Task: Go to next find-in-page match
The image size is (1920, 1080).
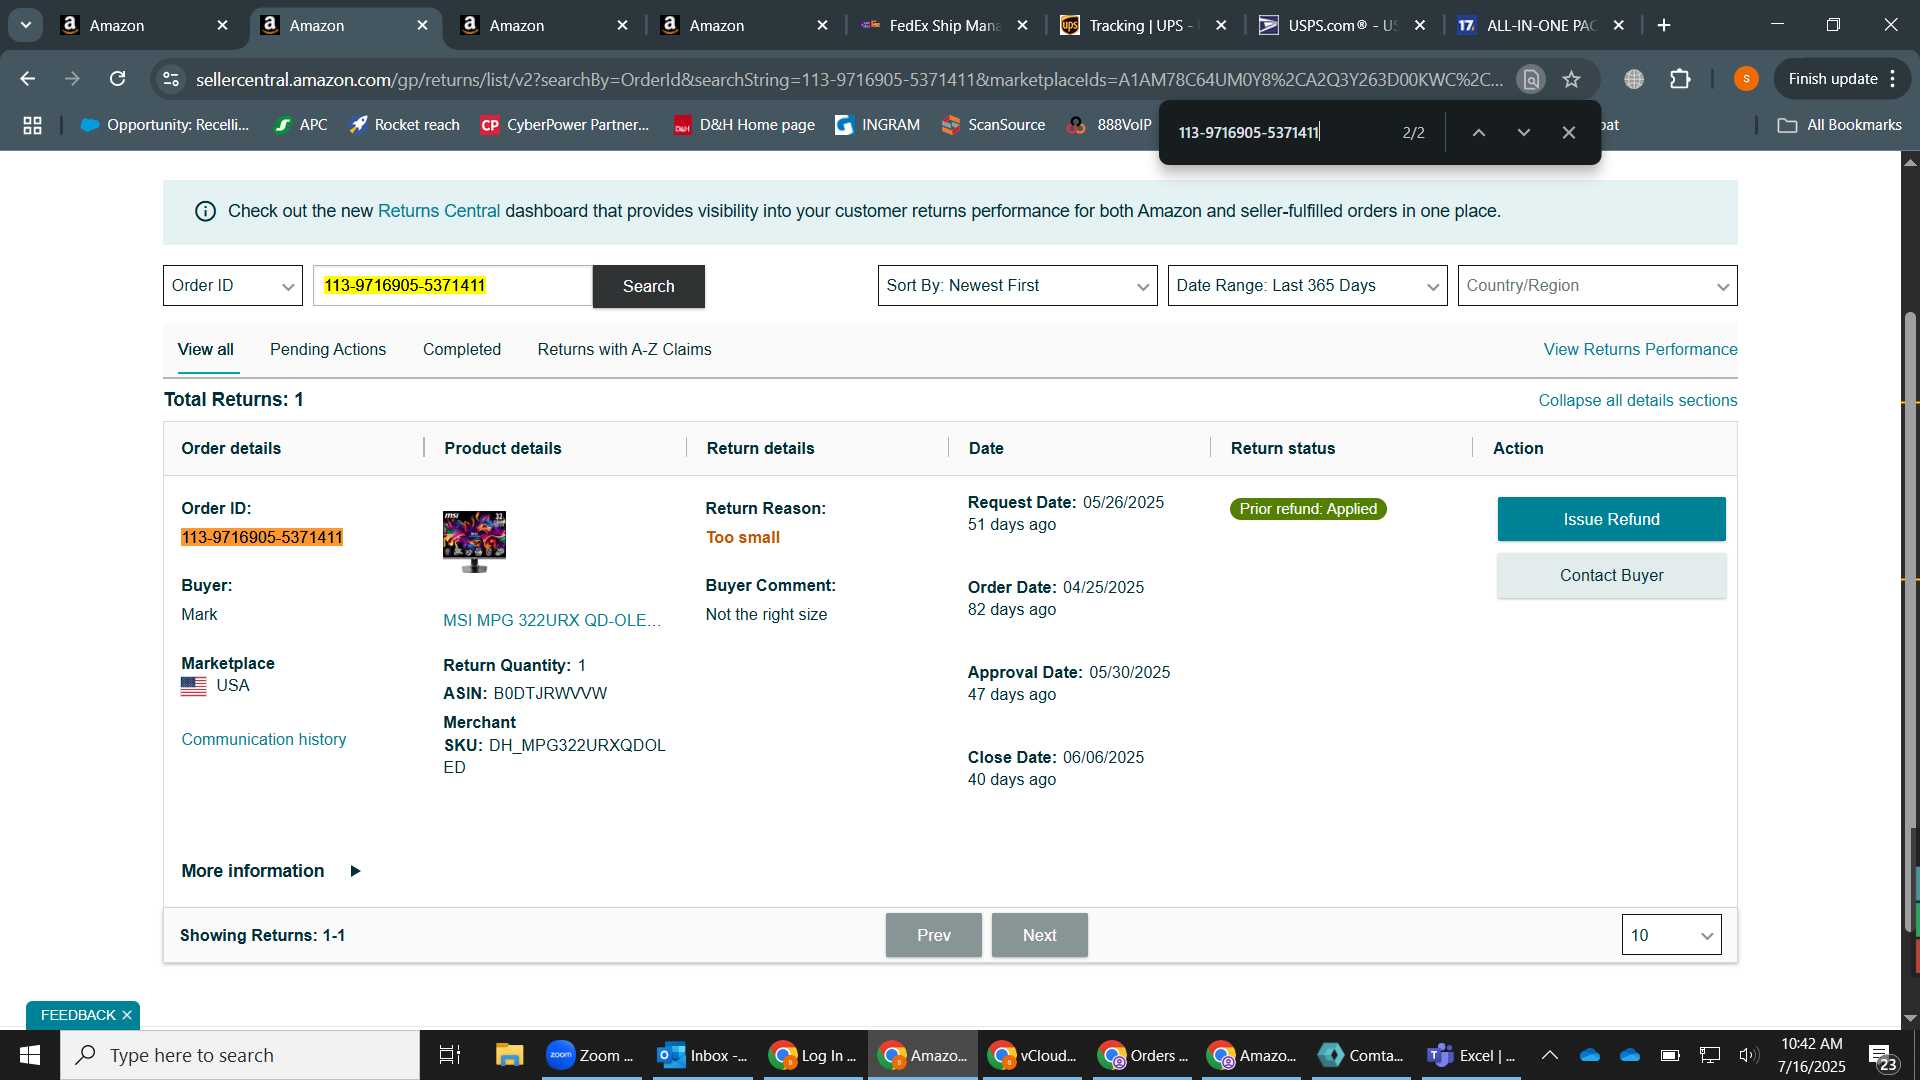Action: [1523, 132]
